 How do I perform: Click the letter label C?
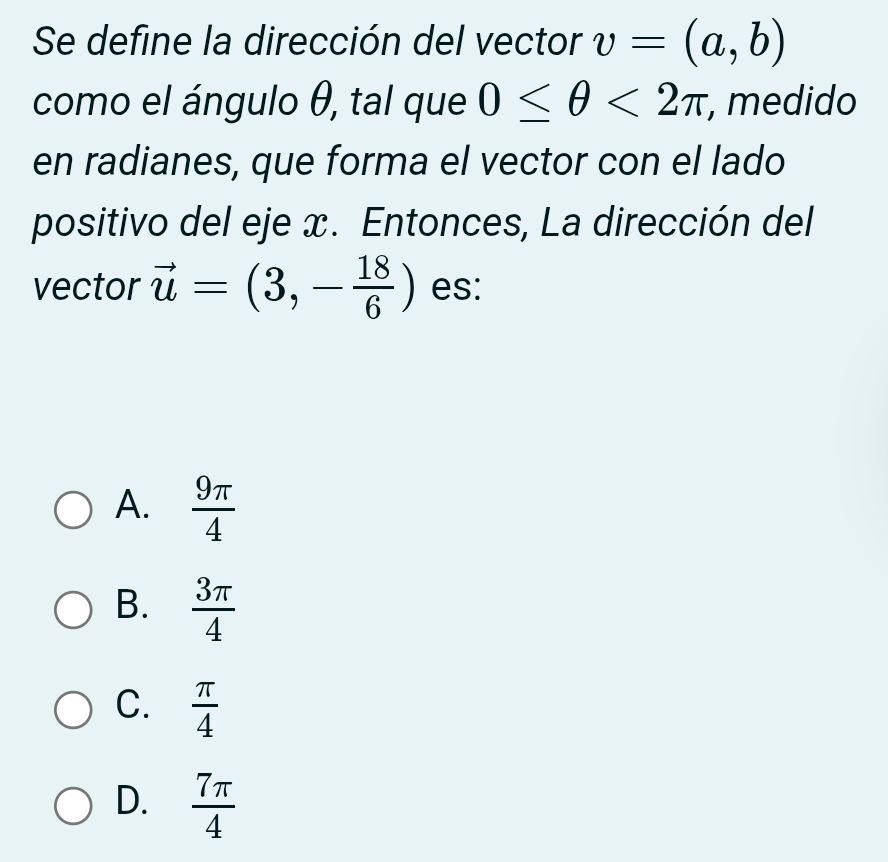click(x=133, y=708)
